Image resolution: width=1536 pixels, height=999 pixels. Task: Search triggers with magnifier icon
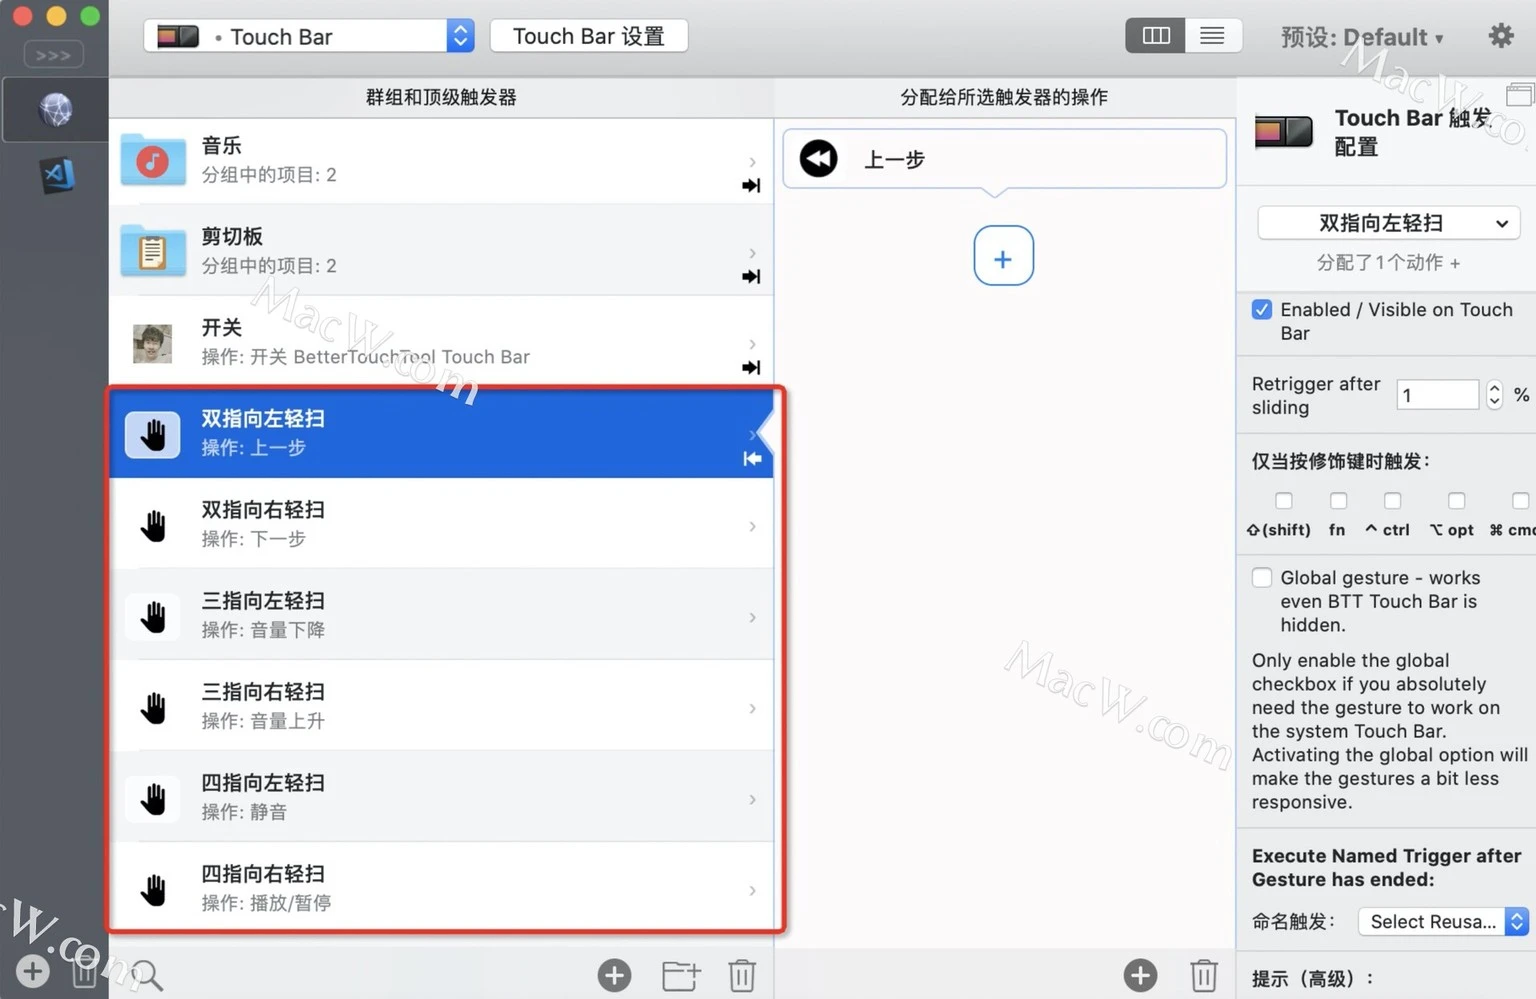point(146,974)
